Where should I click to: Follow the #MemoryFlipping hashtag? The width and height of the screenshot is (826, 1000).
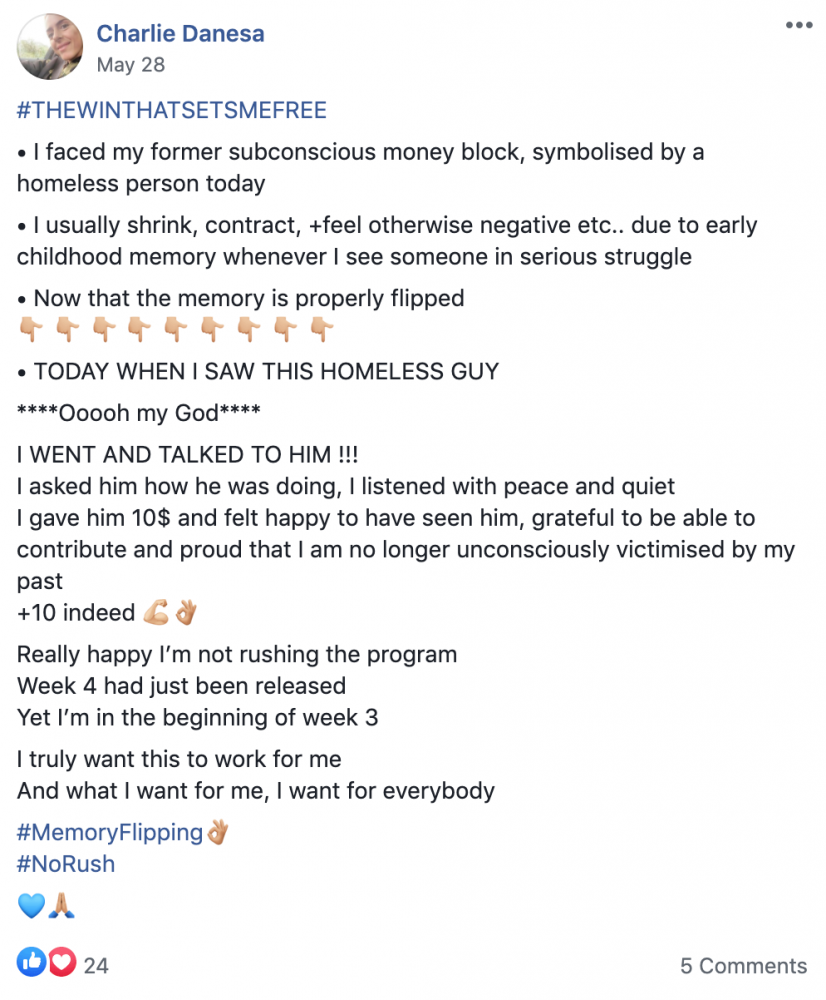pyautogui.click(x=110, y=832)
